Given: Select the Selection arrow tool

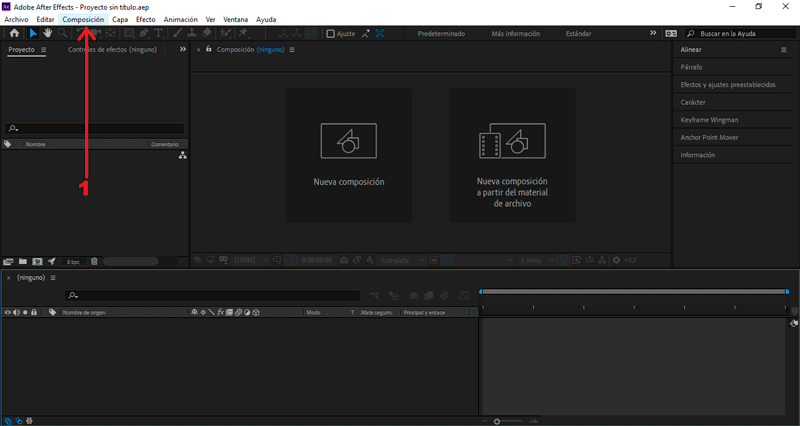Looking at the screenshot, I should (x=33, y=33).
